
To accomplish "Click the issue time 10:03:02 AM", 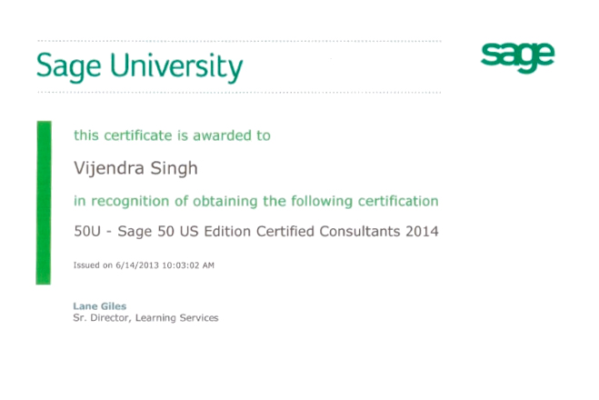I will click(x=188, y=265).
